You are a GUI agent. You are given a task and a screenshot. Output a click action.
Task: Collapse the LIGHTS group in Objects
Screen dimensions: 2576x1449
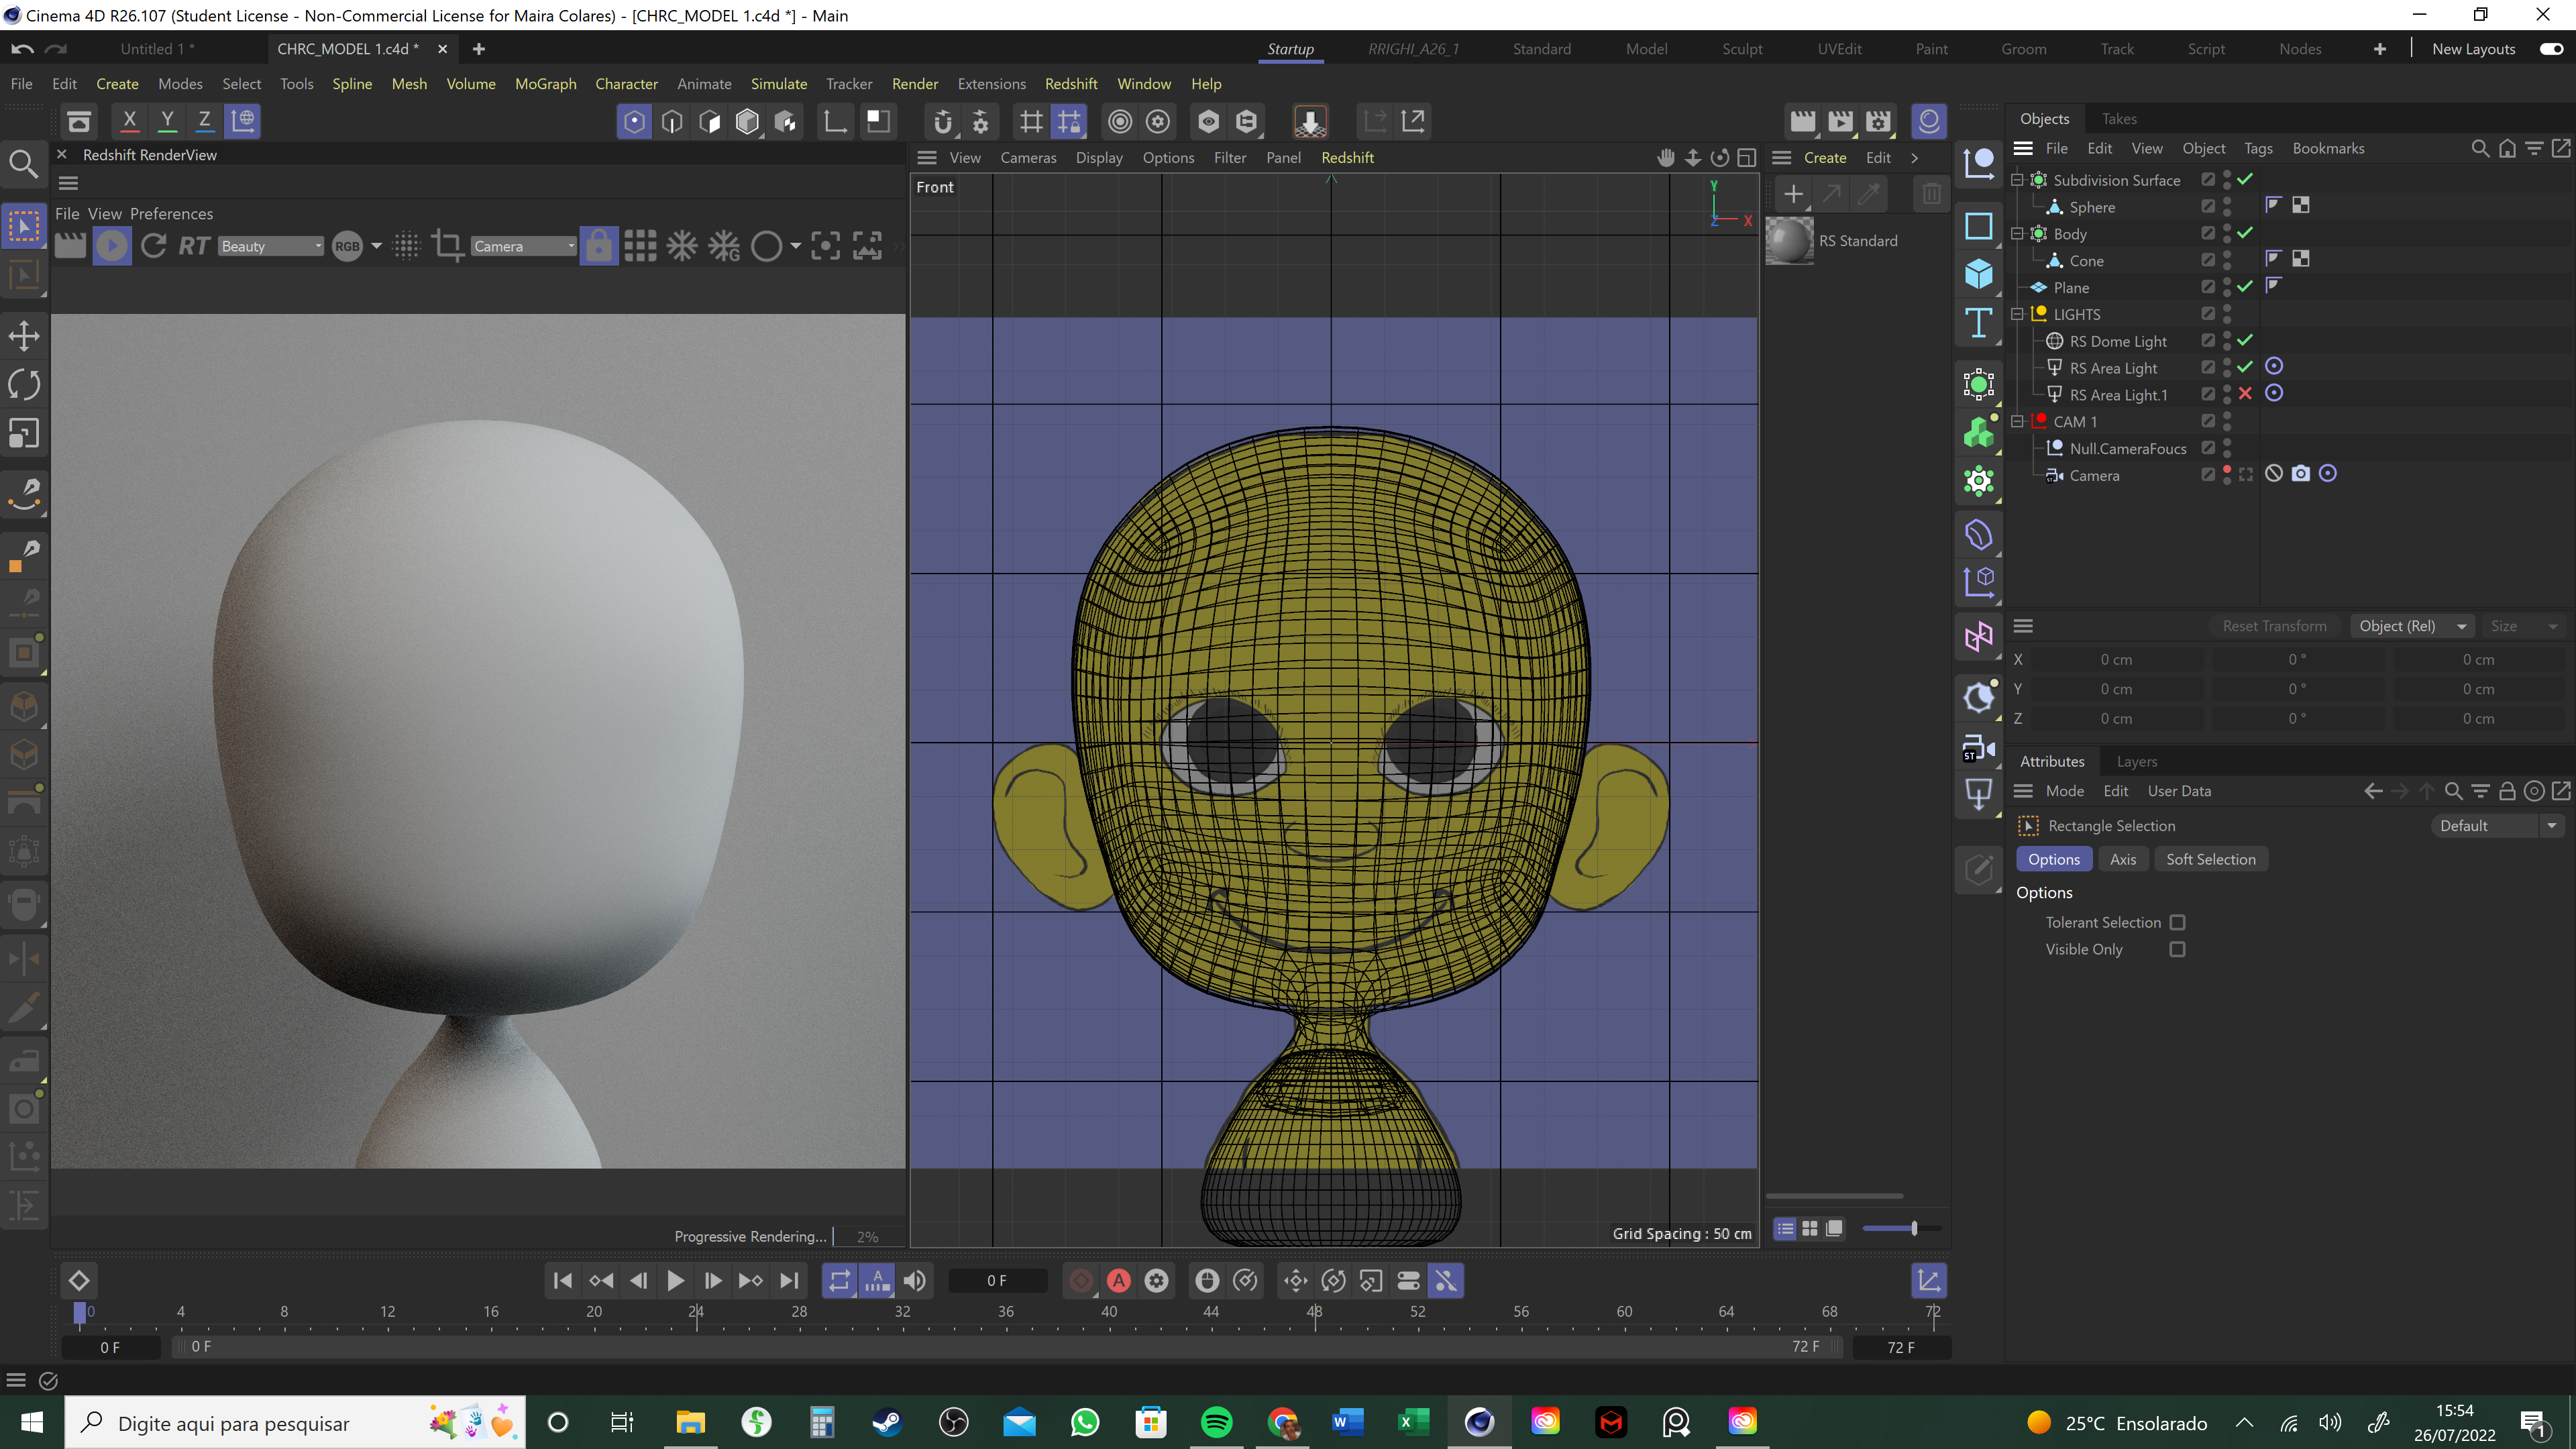pyautogui.click(x=2017, y=314)
